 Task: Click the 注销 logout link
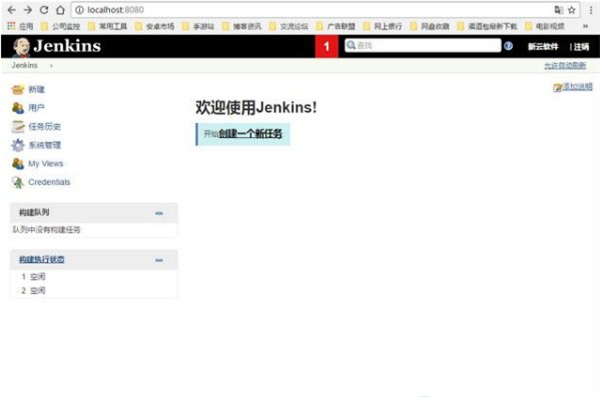coord(581,47)
